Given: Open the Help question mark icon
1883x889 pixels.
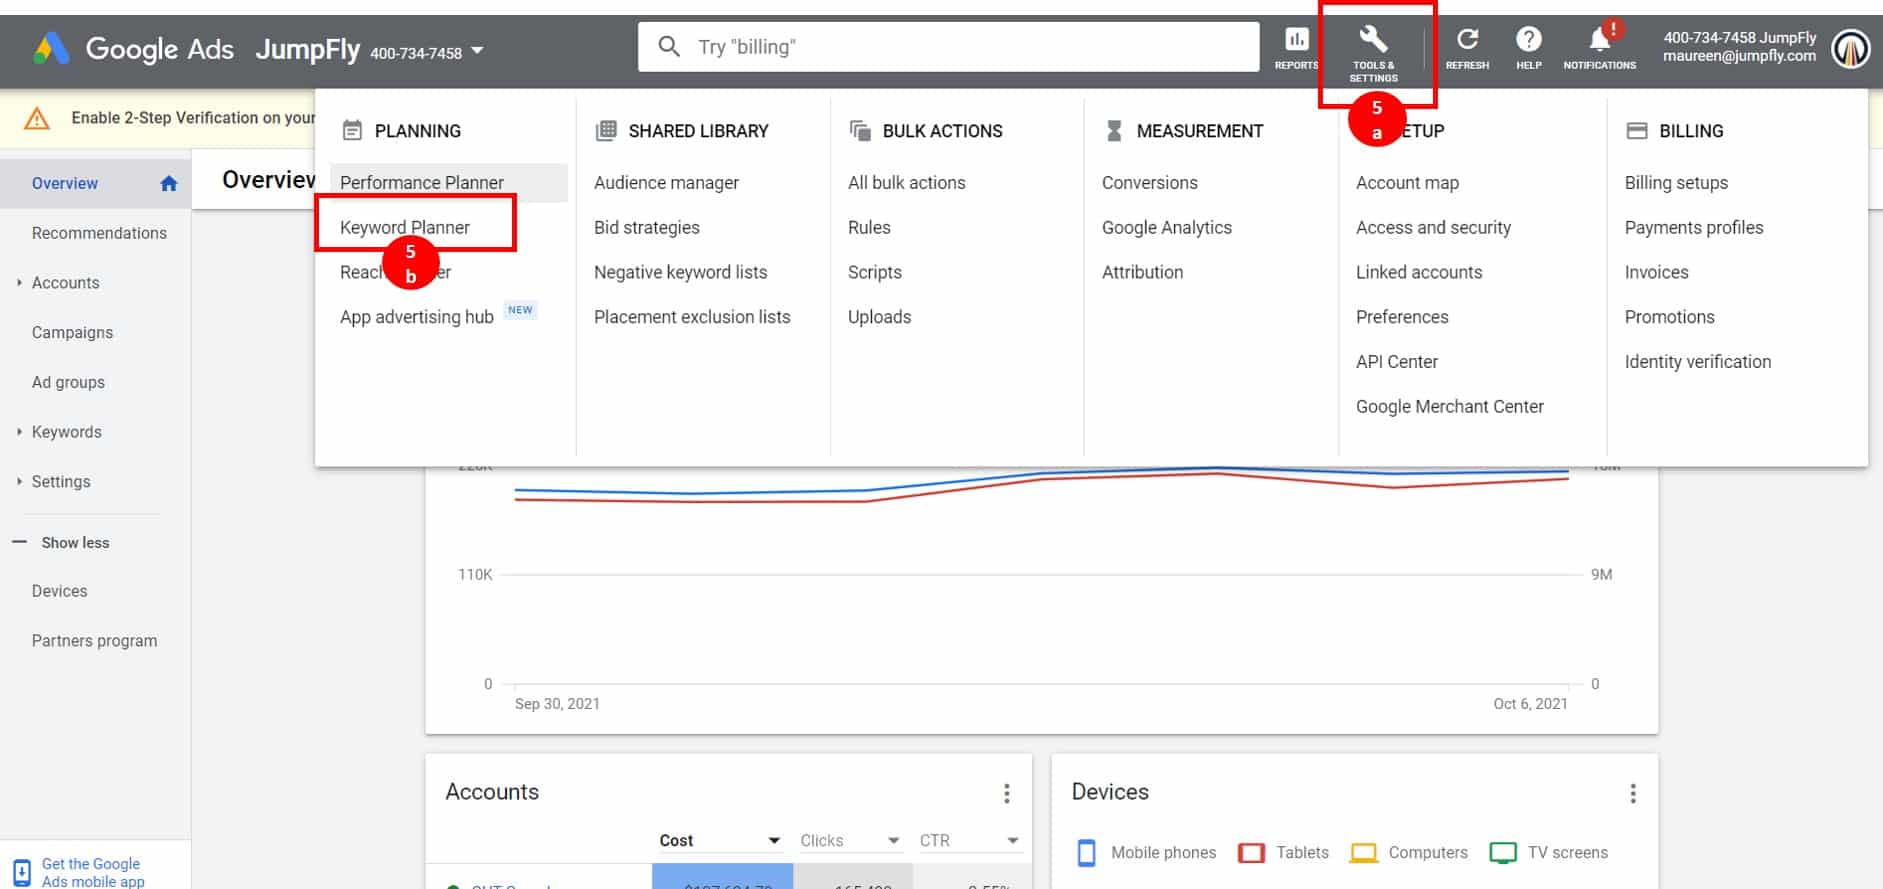Looking at the screenshot, I should click(x=1528, y=40).
